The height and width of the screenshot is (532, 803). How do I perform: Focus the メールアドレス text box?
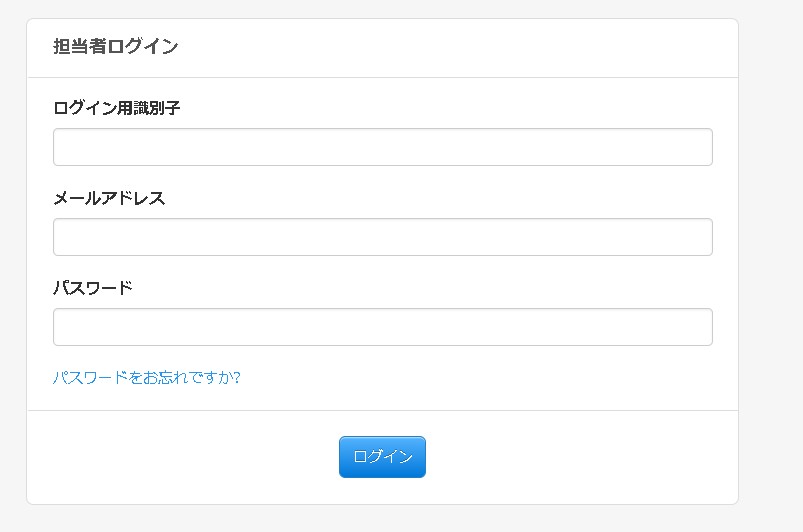[382, 237]
